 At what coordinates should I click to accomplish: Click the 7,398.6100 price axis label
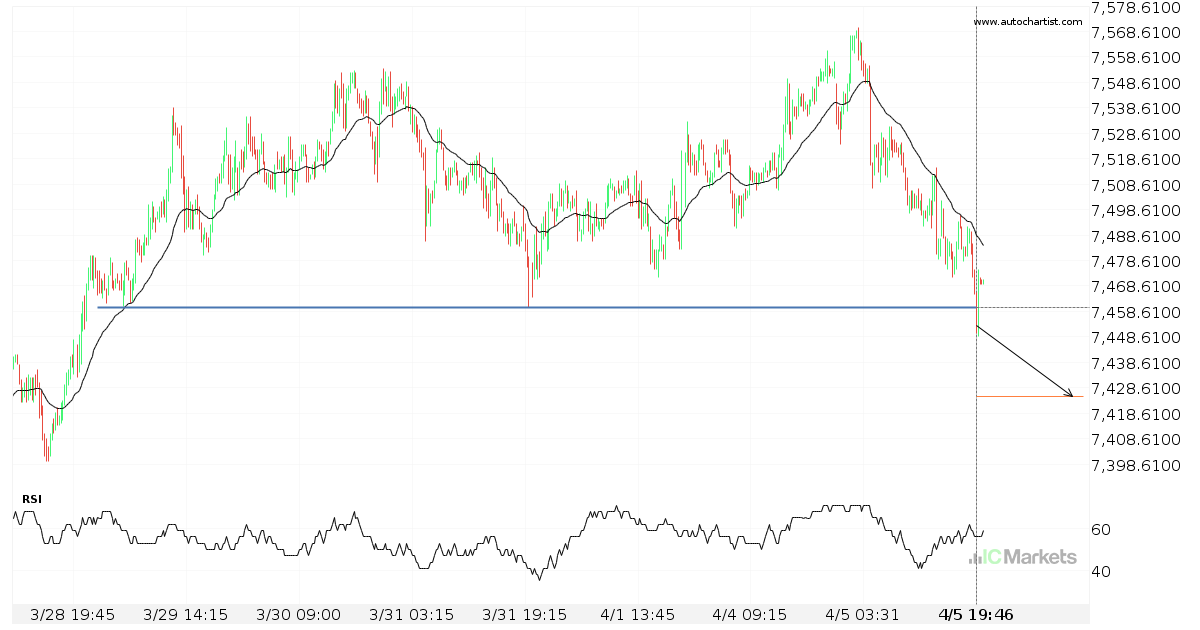tap(1138, 465)
